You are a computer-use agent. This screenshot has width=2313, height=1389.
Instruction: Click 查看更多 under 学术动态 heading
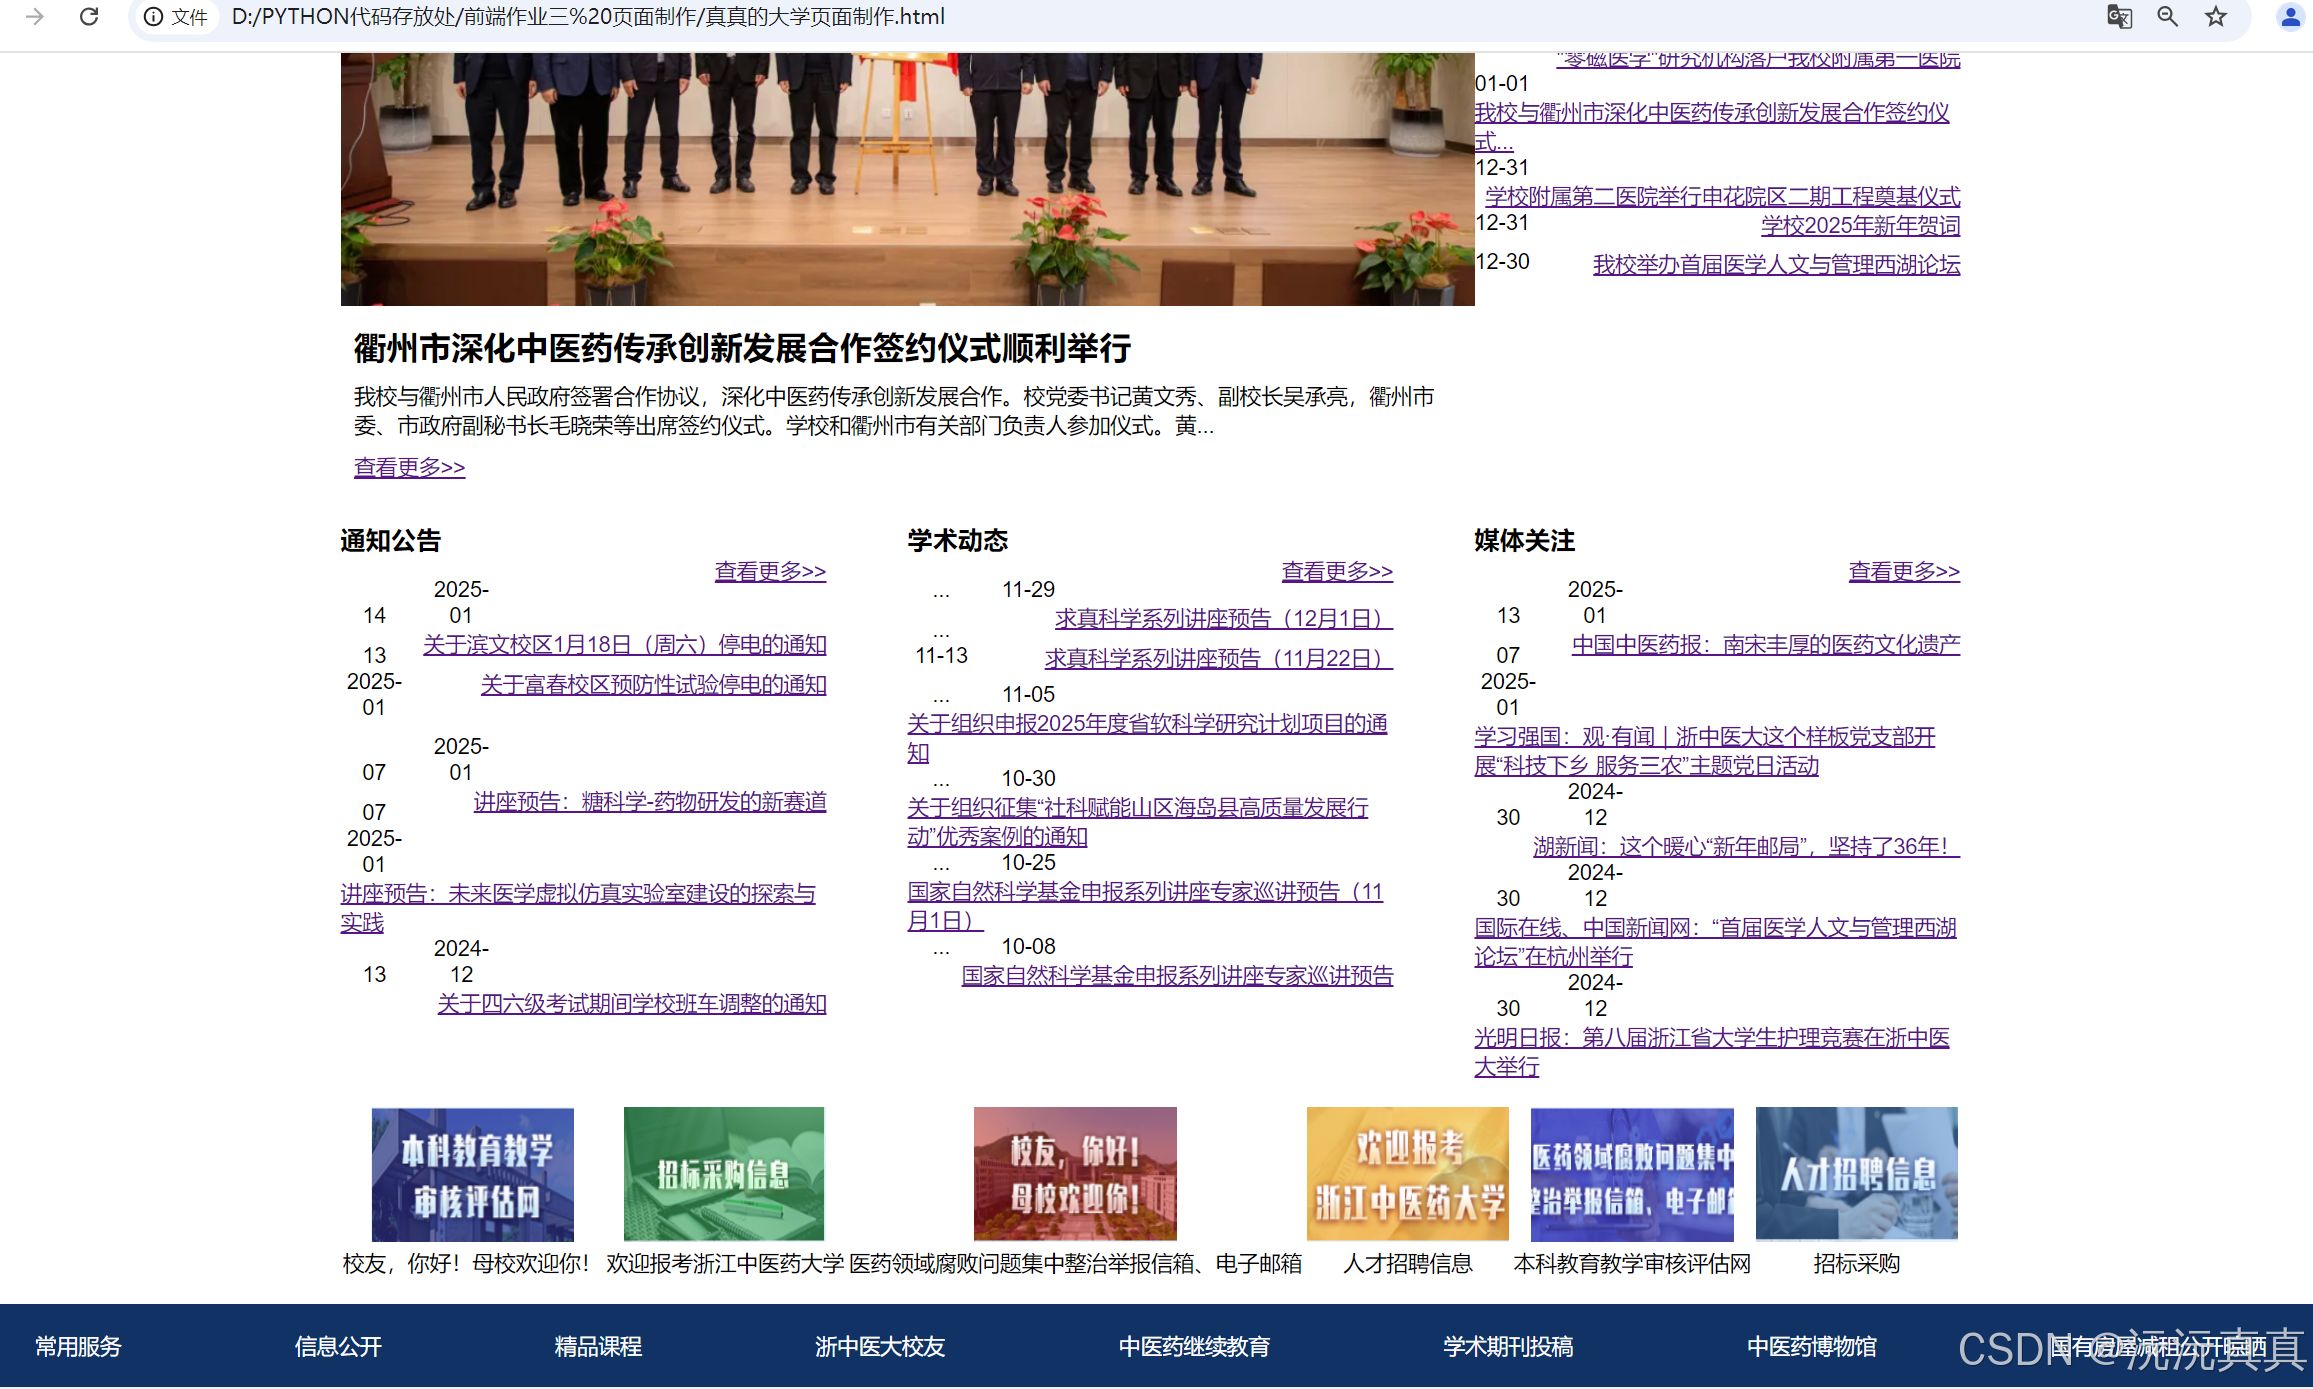[x=1337, y=571]
